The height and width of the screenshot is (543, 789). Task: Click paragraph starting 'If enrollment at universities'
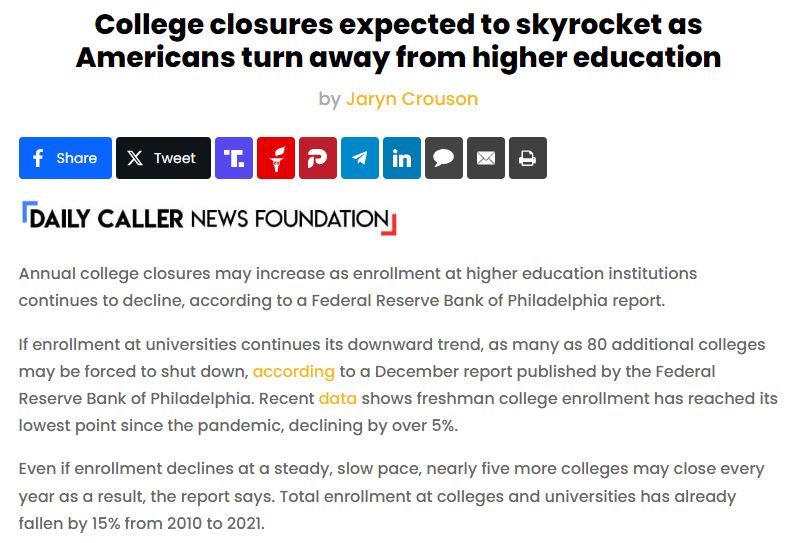pos(398,385)
